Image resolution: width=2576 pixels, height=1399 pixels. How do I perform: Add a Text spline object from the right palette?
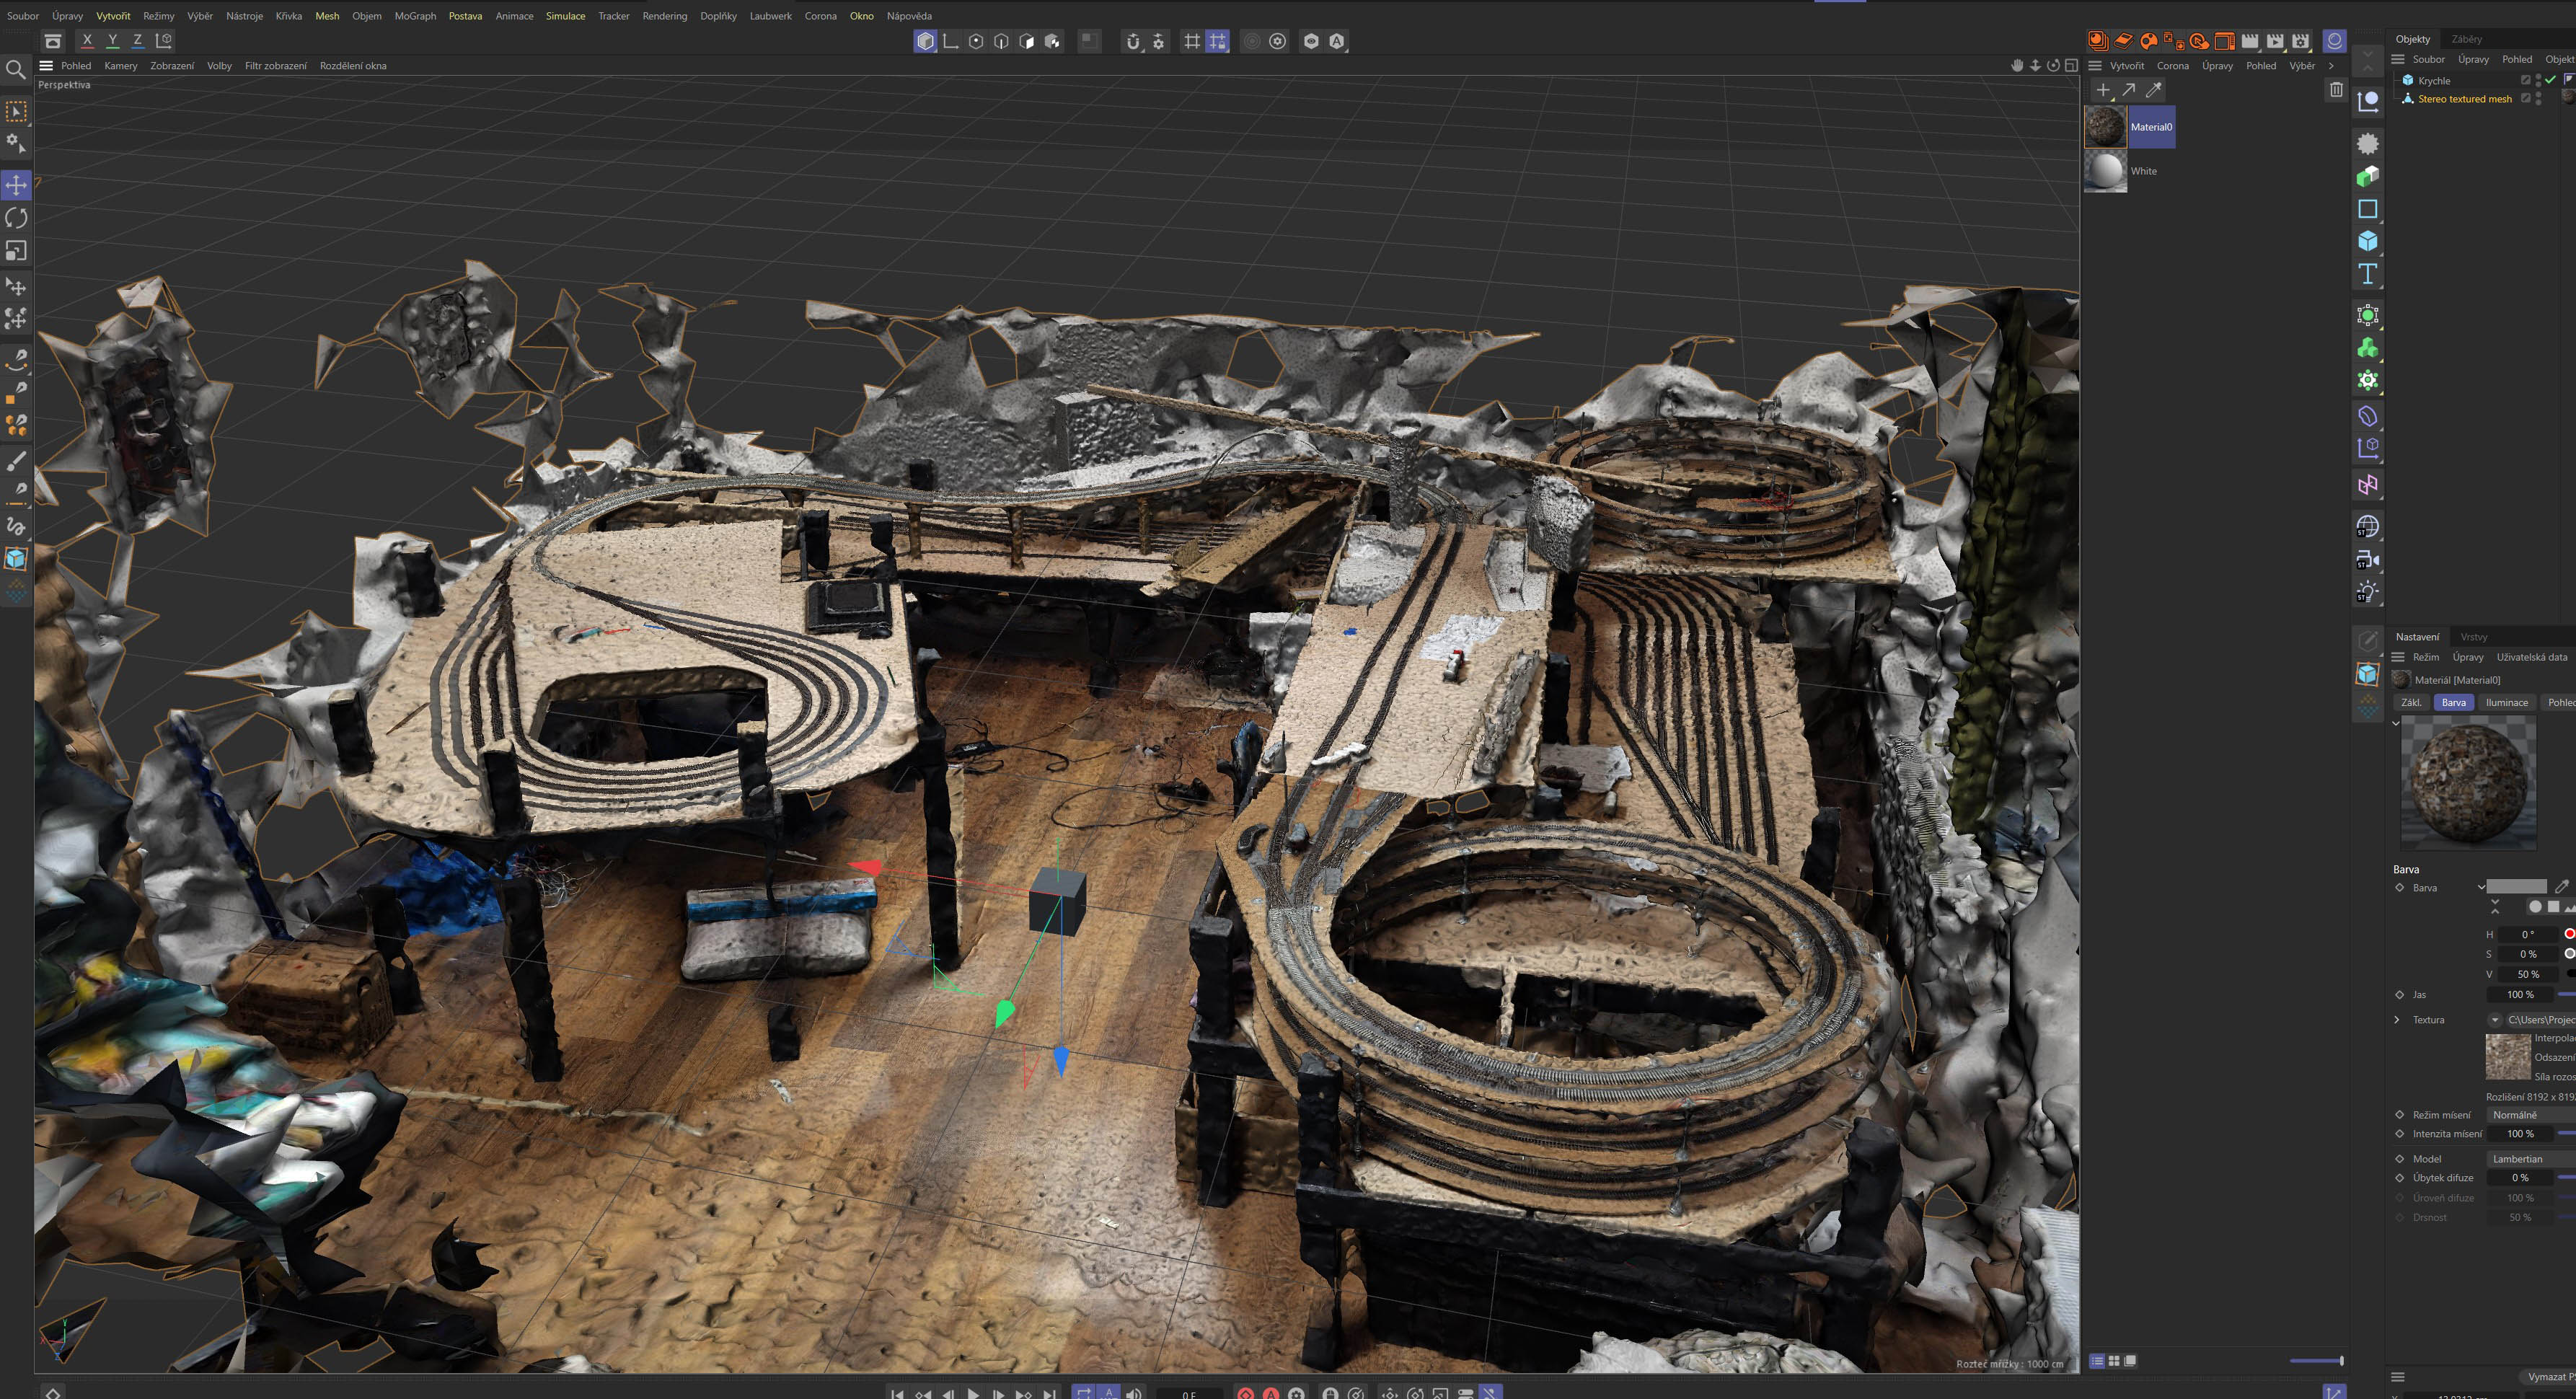[2367, 274]
